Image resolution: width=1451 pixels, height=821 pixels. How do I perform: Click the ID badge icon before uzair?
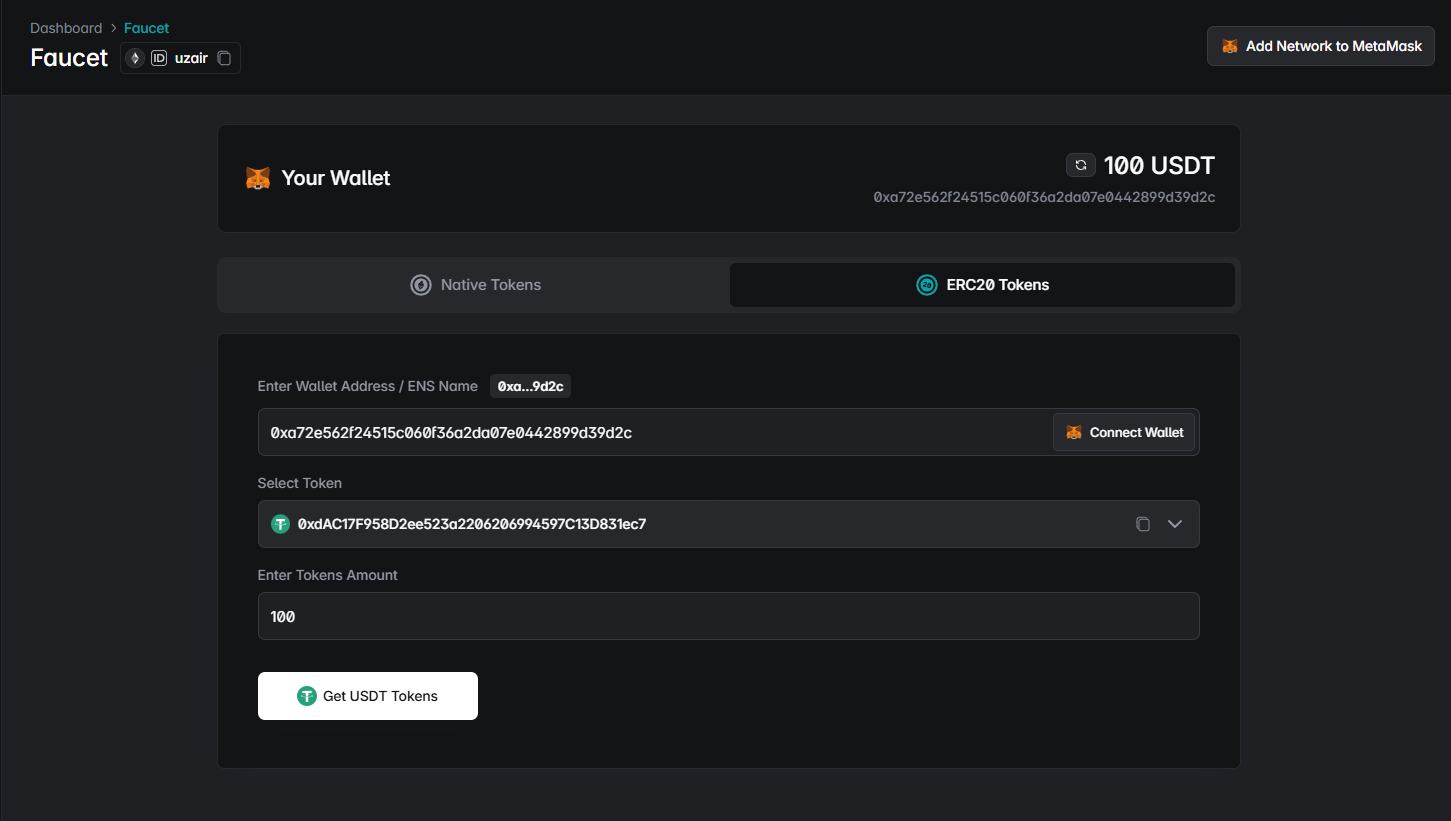(x=159, y=58)
